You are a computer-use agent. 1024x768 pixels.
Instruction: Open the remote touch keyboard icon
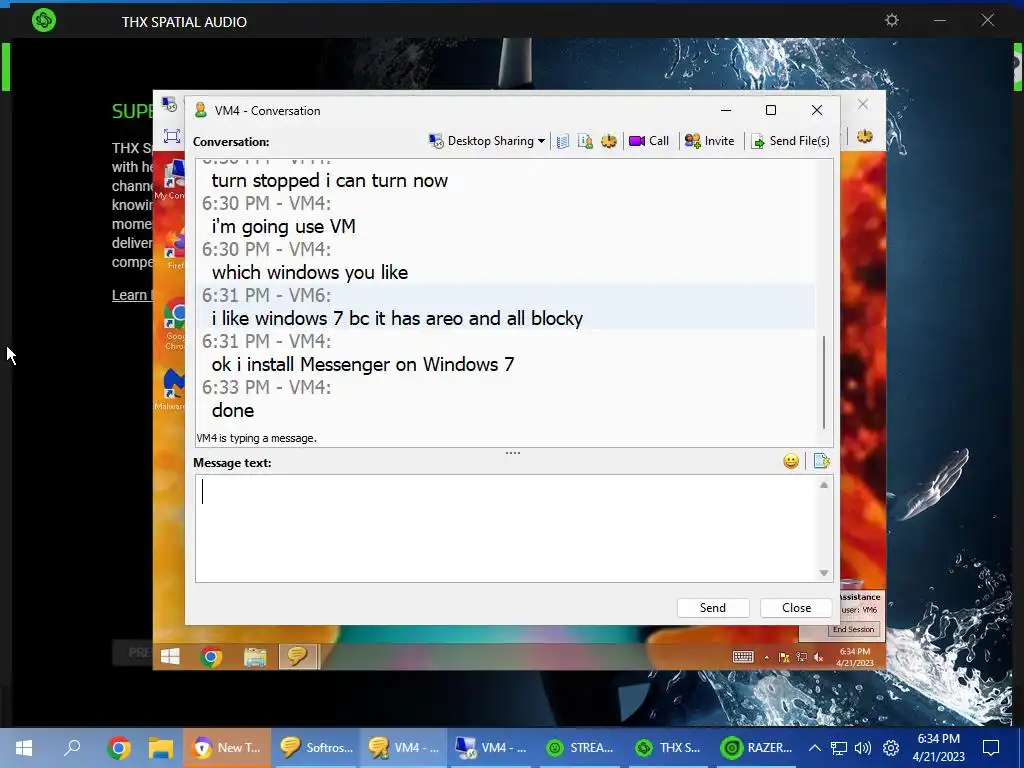tap(743, 657)
